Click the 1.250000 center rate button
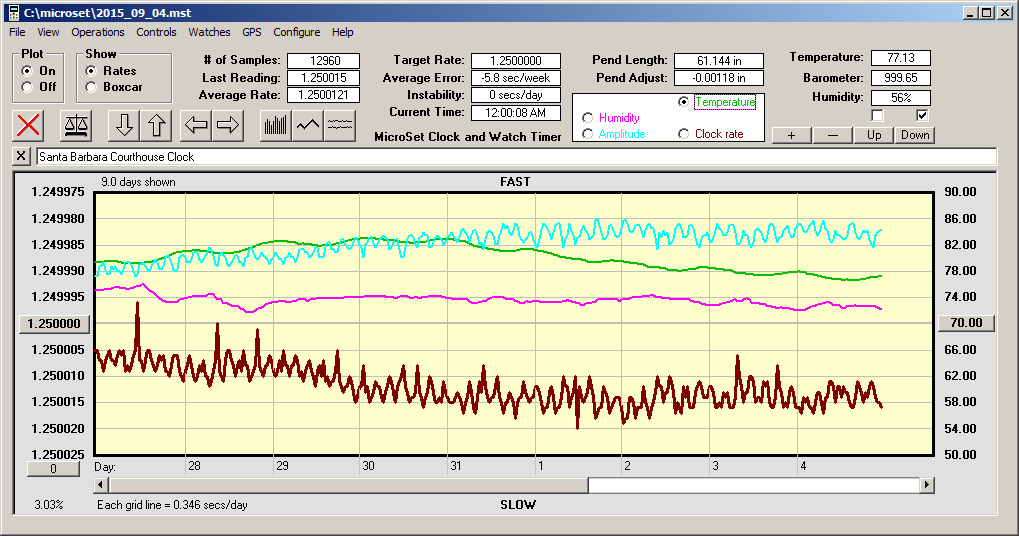The width and height of the screenshot is (1019, 536). click(x=54, y=324)
